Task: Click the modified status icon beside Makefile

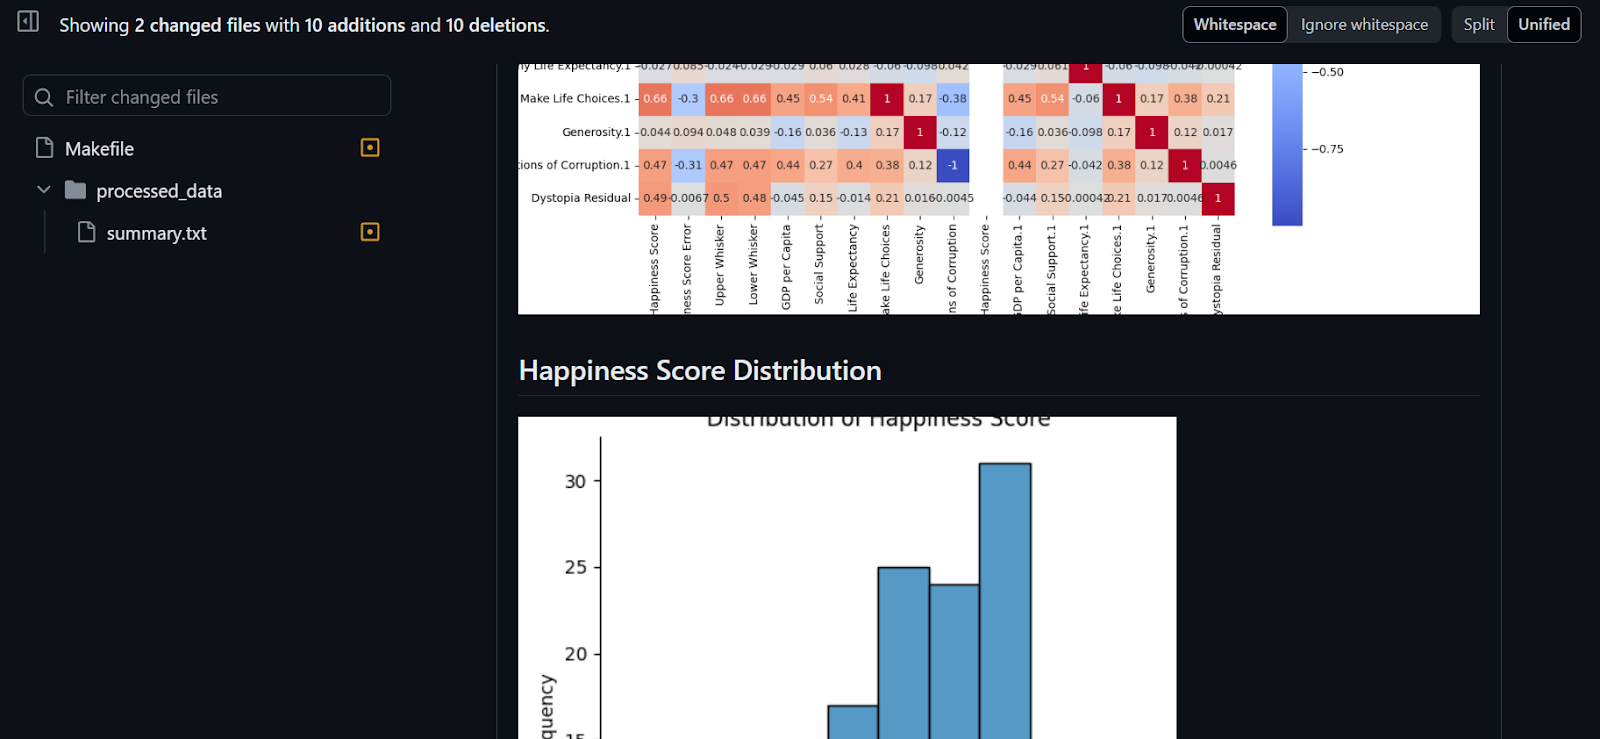Action: pos(370,148)
